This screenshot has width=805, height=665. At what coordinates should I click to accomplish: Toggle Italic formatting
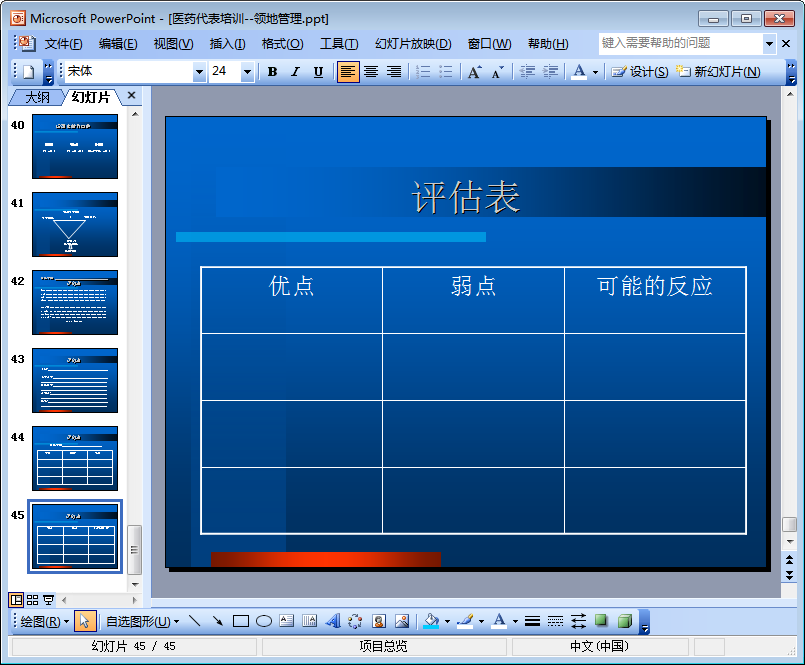295,72
